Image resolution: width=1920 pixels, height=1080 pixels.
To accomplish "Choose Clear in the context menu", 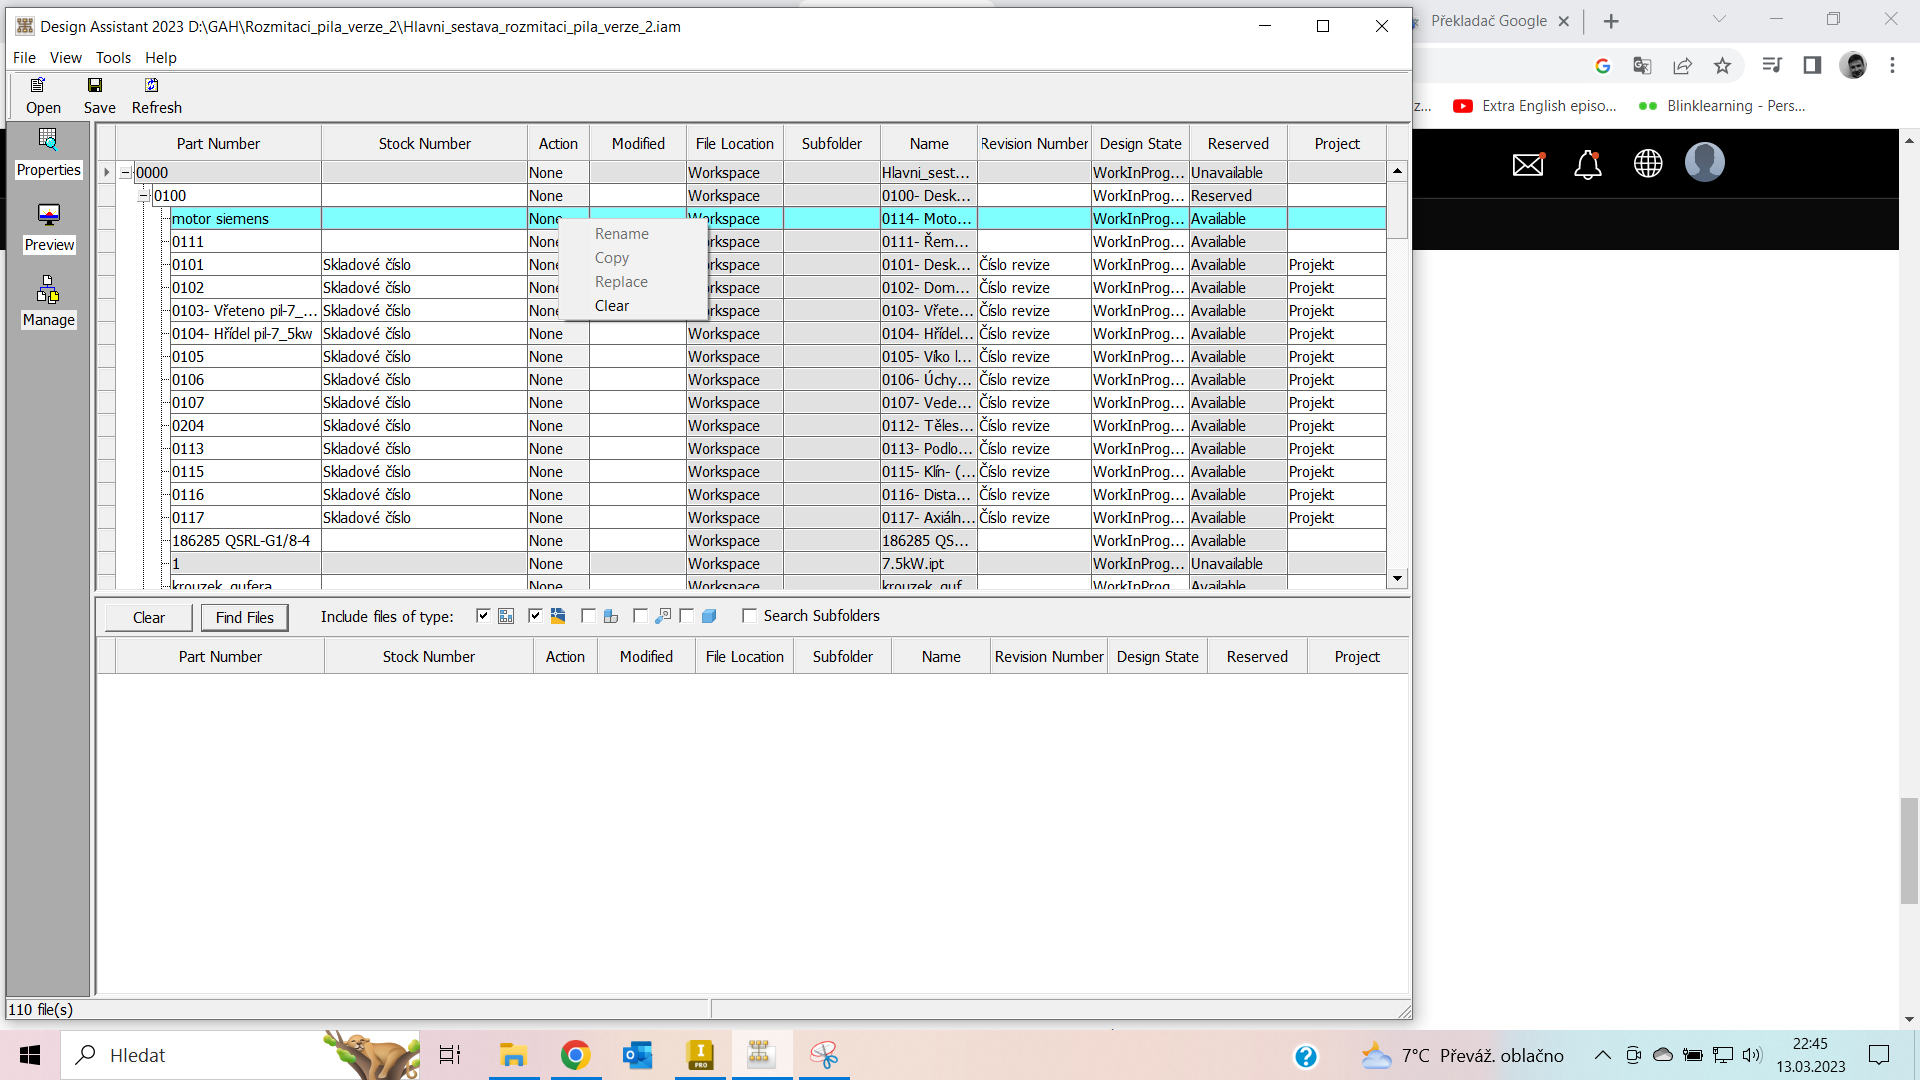I will point(612,306).
